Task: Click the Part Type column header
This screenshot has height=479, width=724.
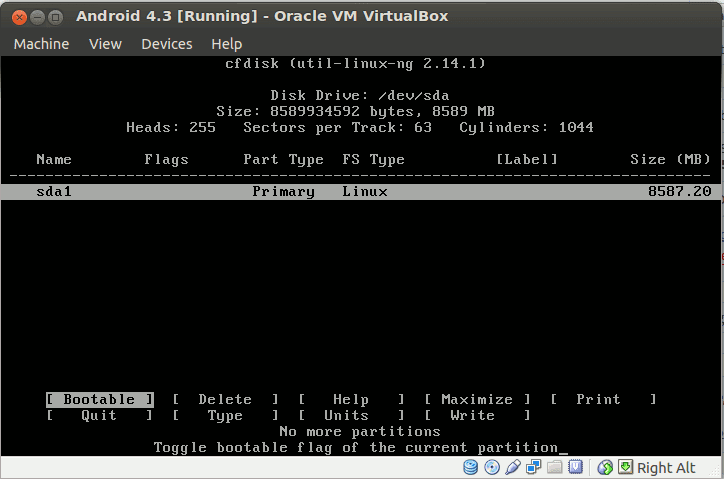Action: [283, 159]
